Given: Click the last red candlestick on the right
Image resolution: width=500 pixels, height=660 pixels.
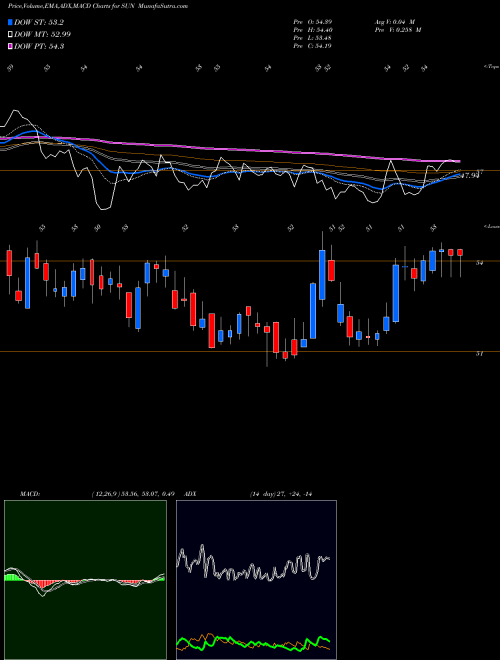Looking at the screenshot, I should (460, 253).
